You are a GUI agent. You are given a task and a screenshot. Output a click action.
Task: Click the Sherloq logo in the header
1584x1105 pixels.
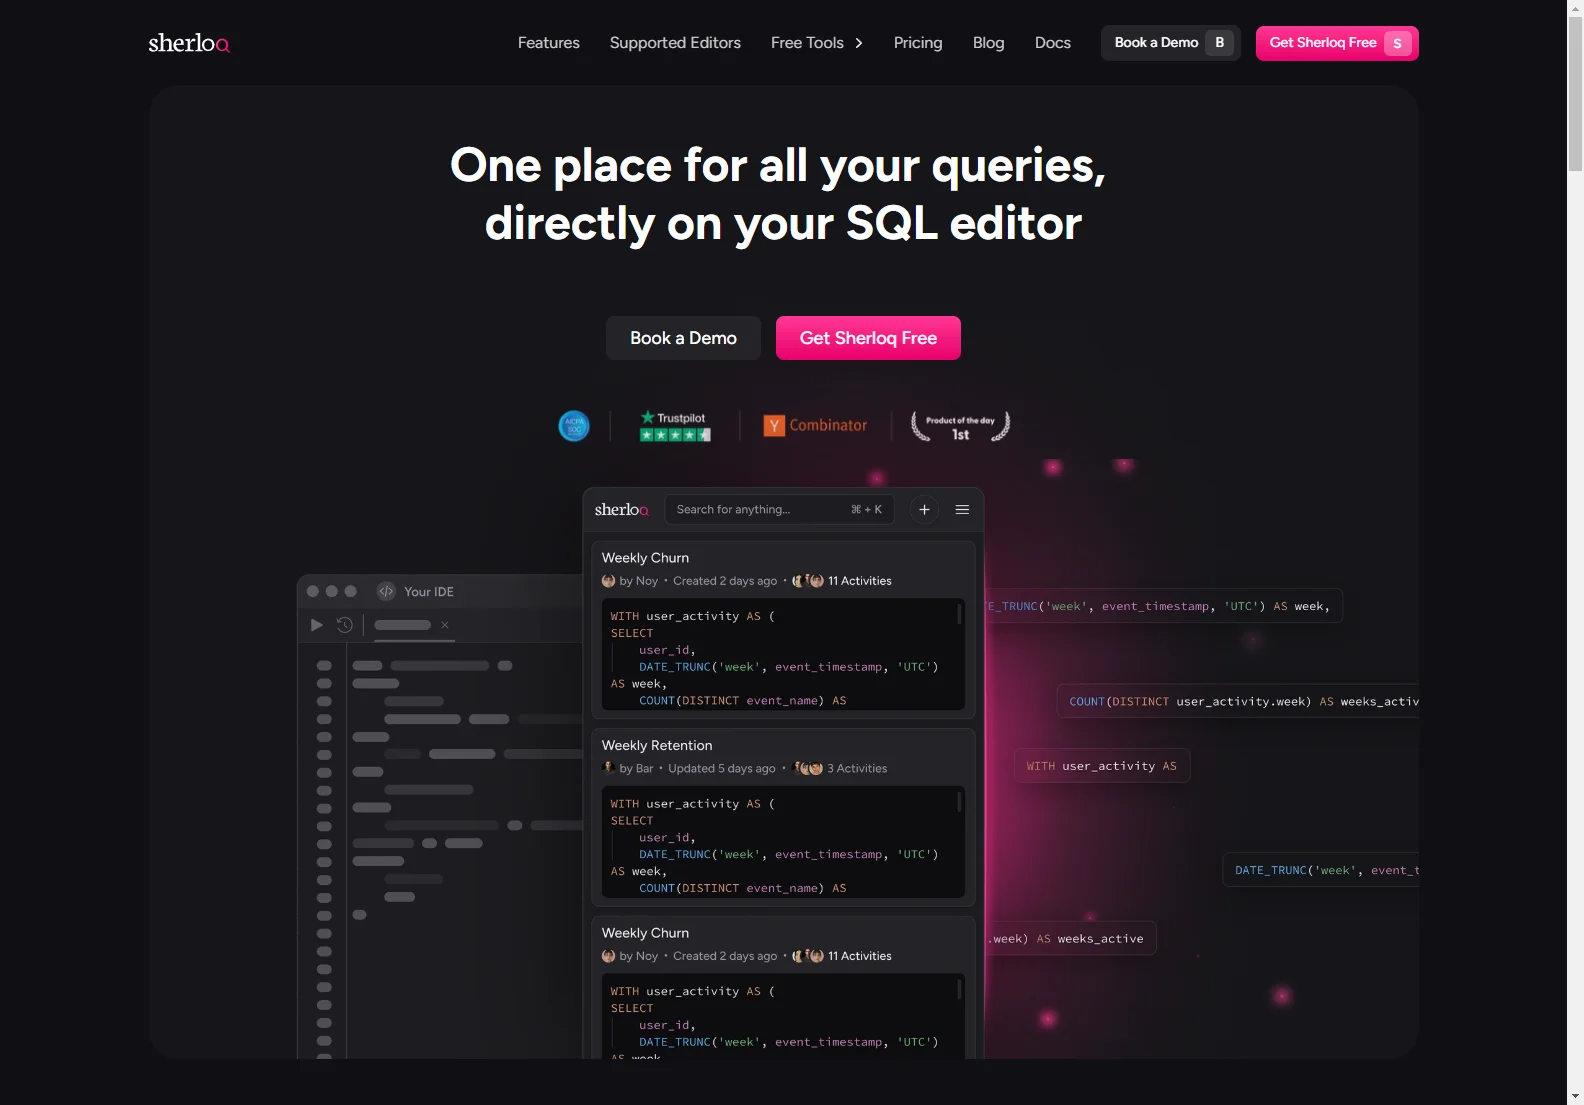pos(189,43)
